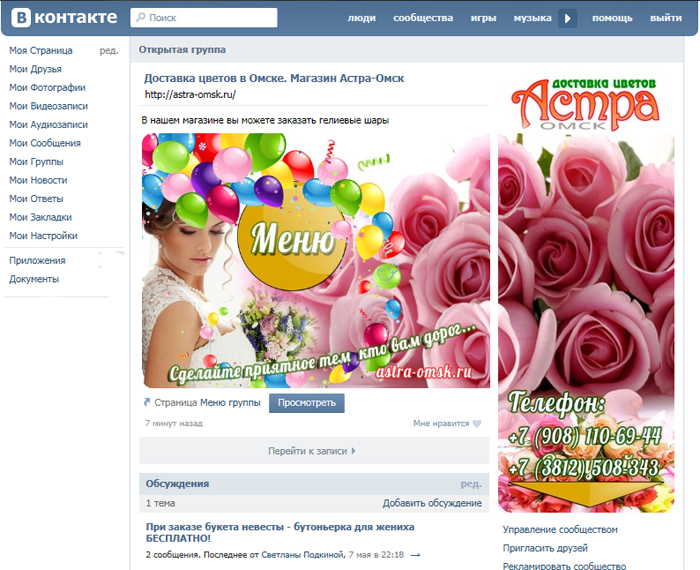Click arrow icon beside Страница Меню группы

pos(147,402)
